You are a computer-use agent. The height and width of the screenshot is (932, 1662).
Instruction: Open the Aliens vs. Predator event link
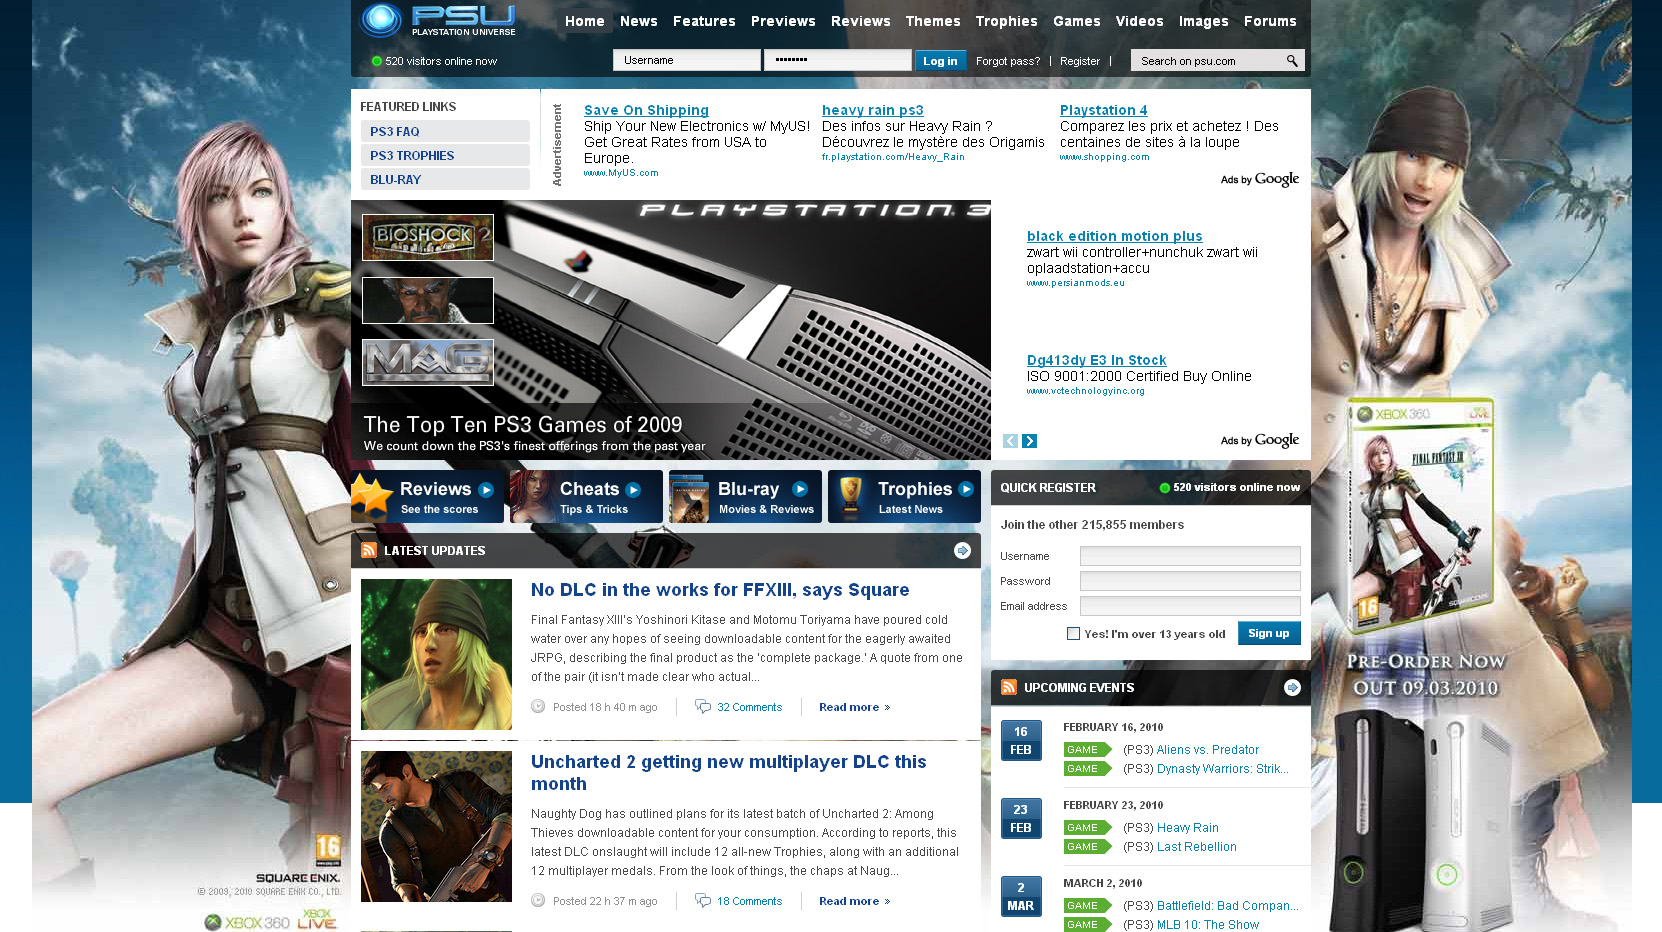tap(1208, 750)
